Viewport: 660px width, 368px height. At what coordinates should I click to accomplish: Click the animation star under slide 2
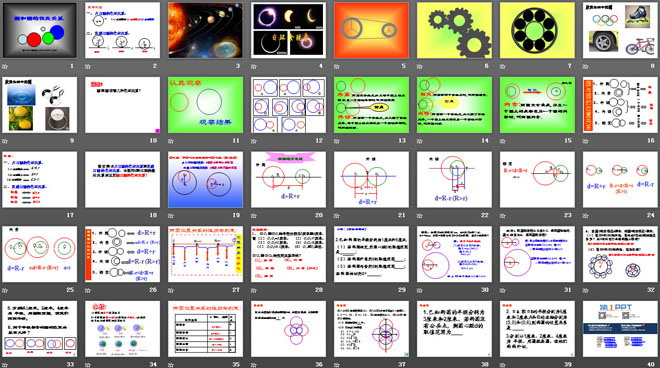point(88,67)
